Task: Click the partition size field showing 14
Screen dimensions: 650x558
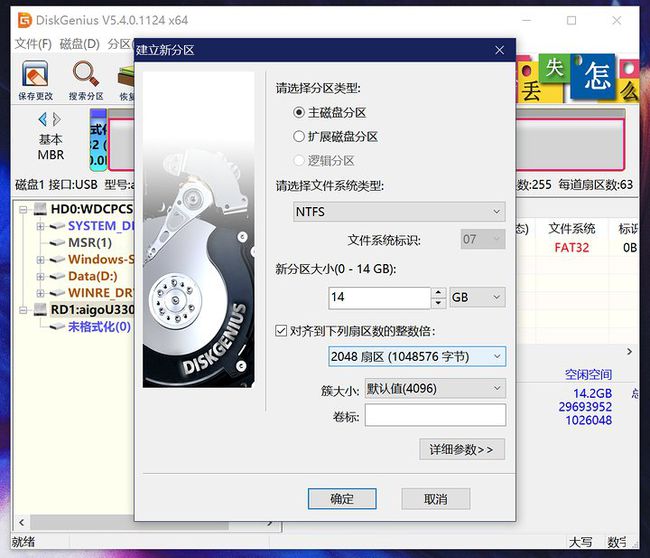Action: click(x=379, y=298)
